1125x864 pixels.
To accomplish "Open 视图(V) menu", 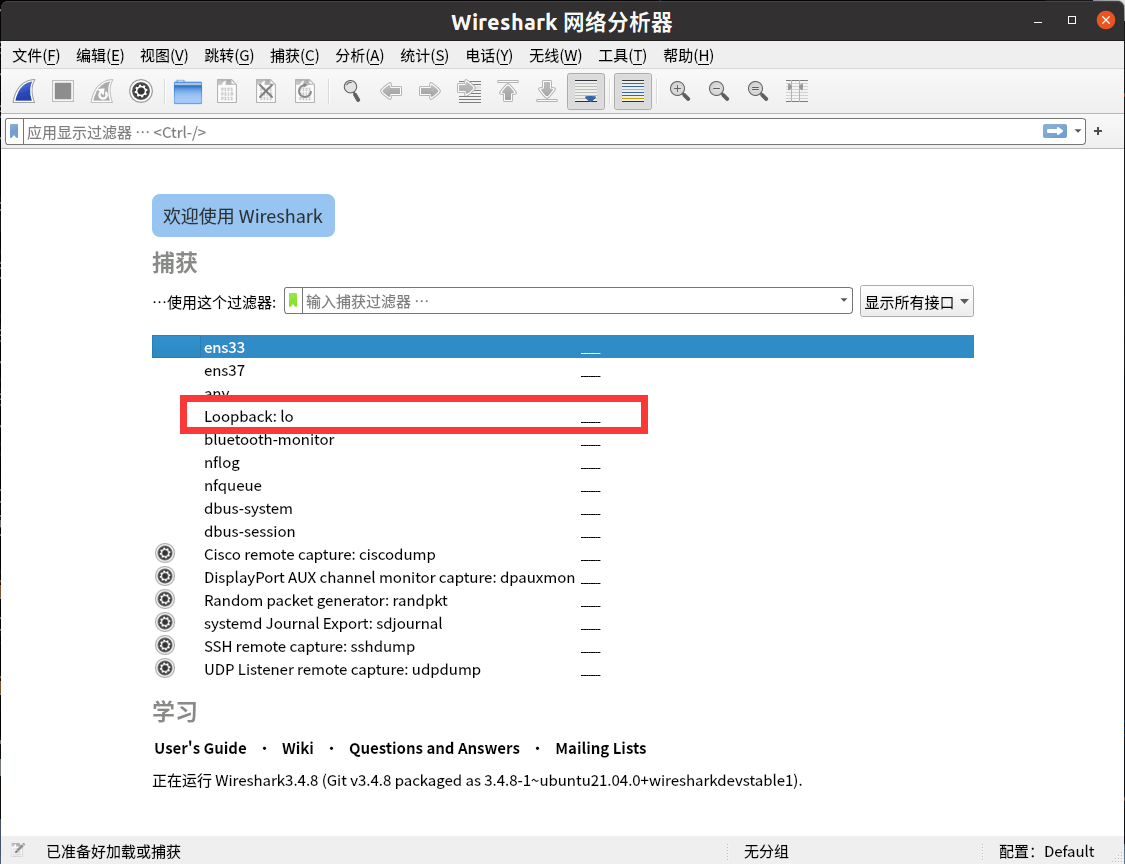I will [164, 56].
